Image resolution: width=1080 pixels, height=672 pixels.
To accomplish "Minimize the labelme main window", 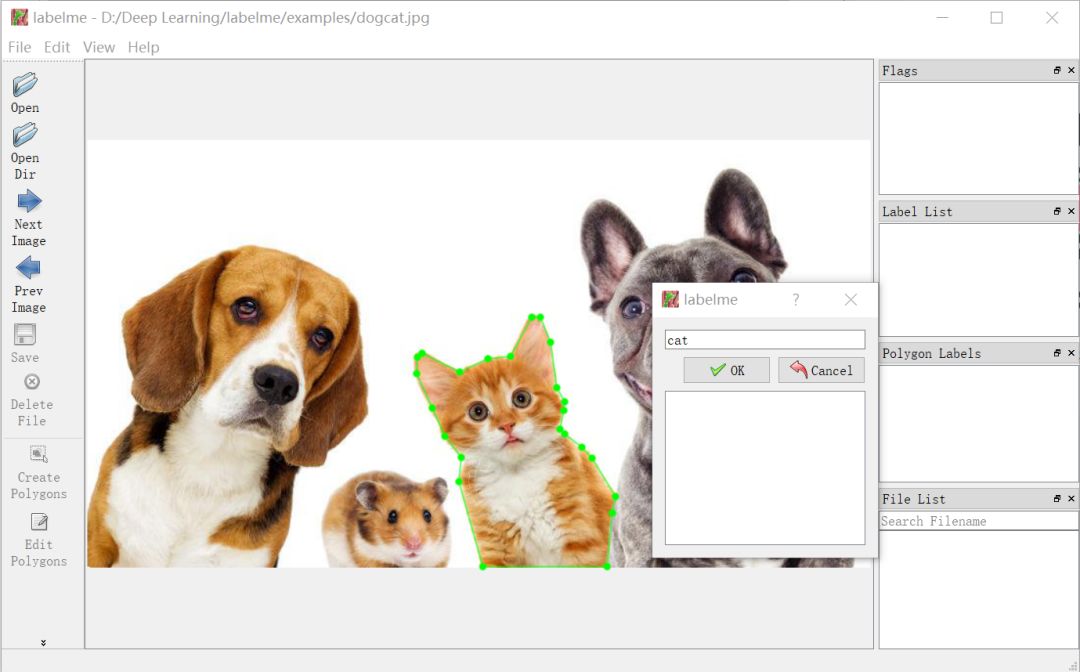I will point(942,17).
